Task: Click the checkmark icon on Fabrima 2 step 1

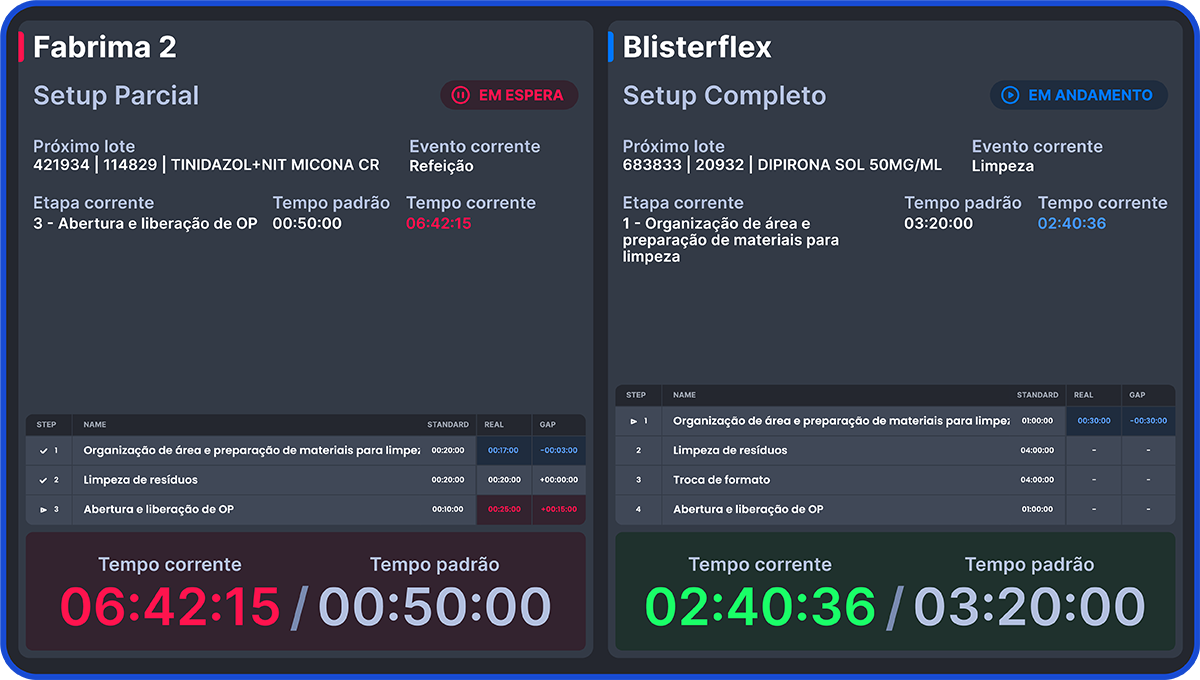Action: [43, 451]
